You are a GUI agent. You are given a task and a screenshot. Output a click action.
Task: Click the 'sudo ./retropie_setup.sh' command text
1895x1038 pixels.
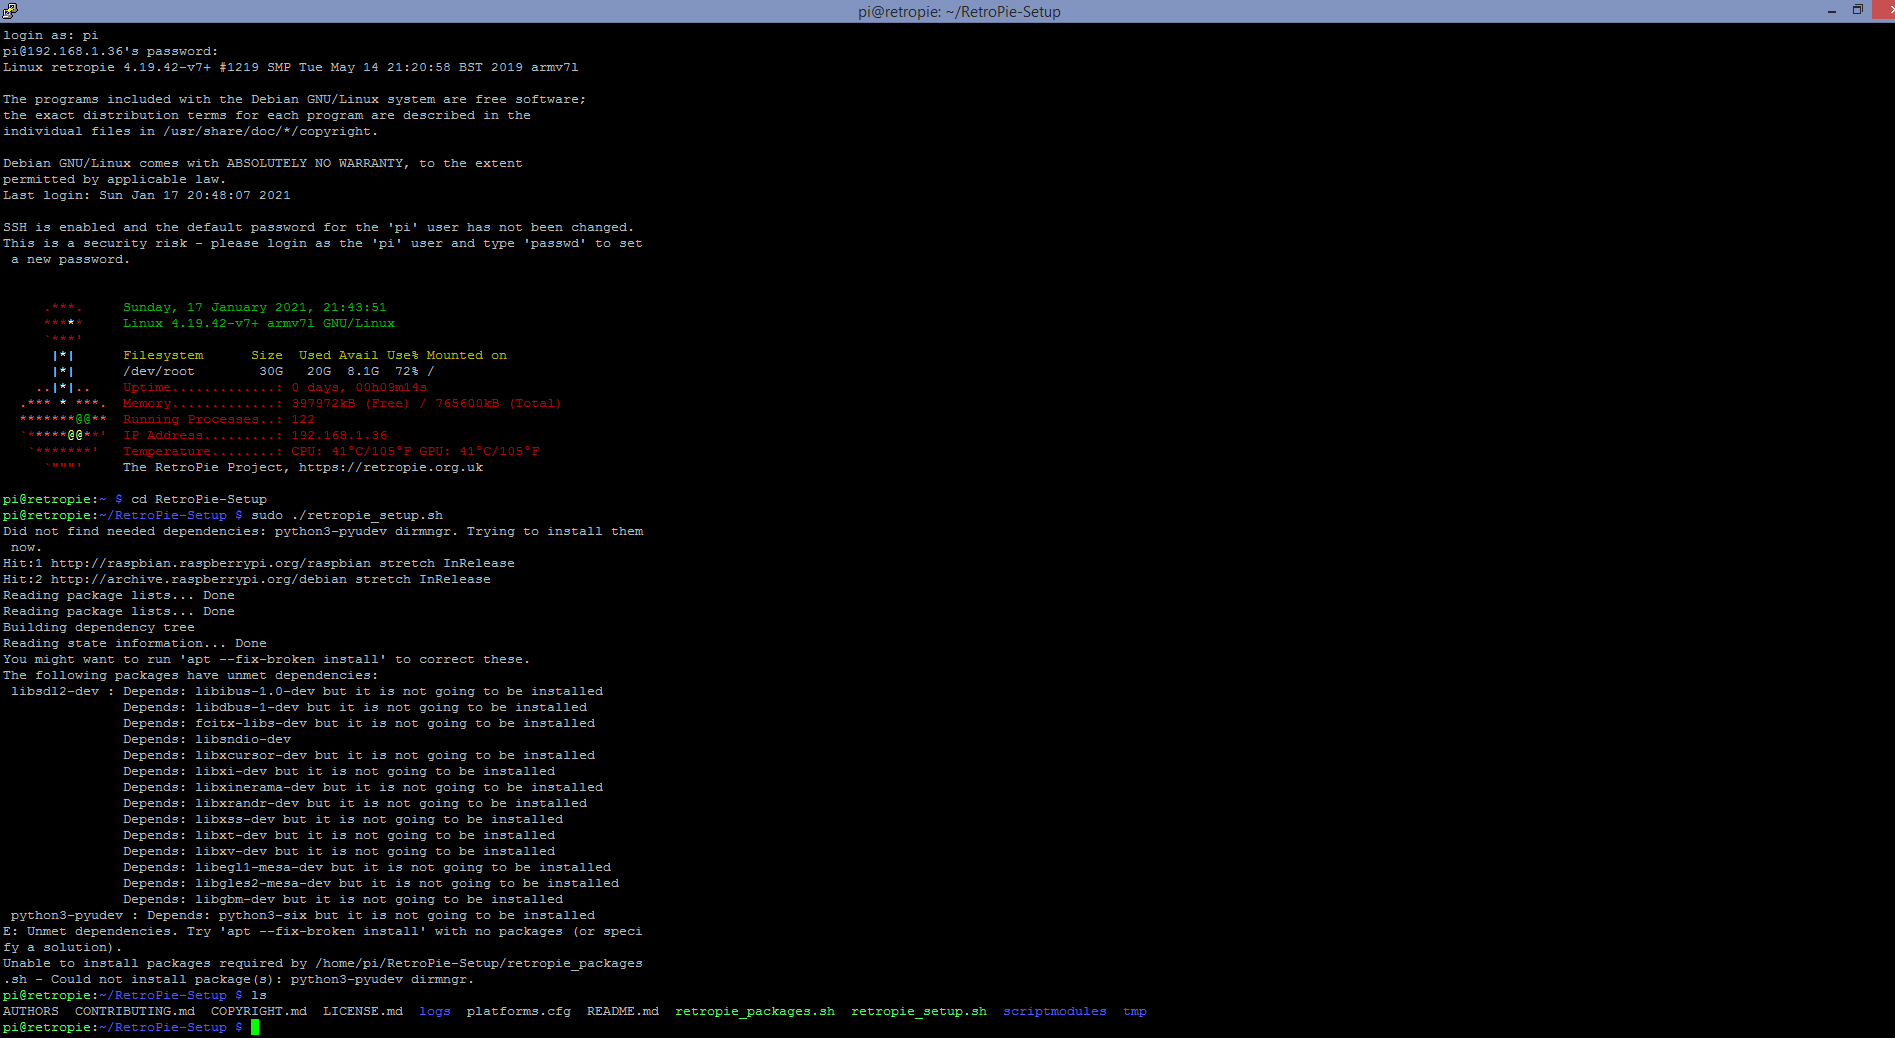tap(346, 515)
